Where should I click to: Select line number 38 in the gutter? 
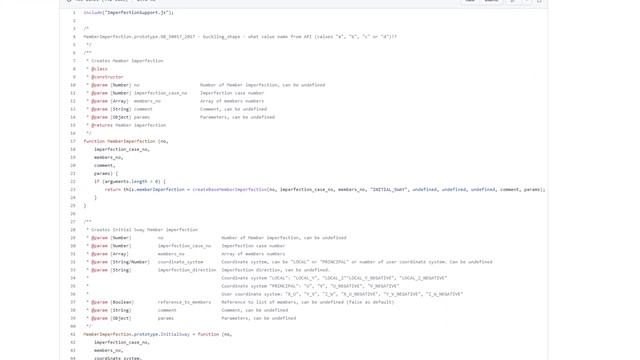click(73, 310)
